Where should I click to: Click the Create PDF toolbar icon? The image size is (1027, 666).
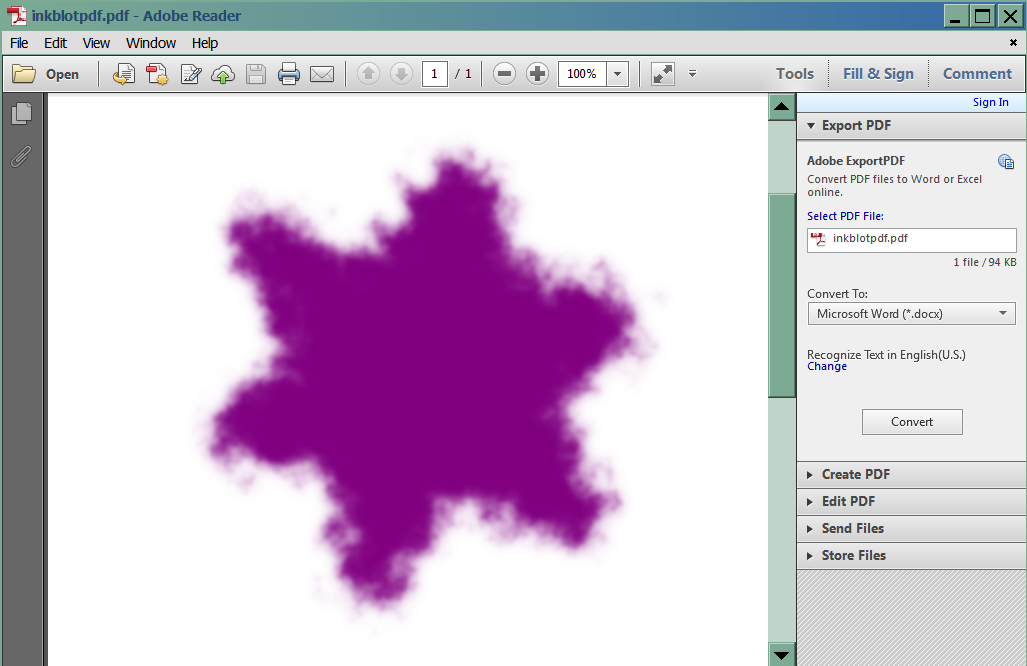pyautogui.click(x=157, y=74)
